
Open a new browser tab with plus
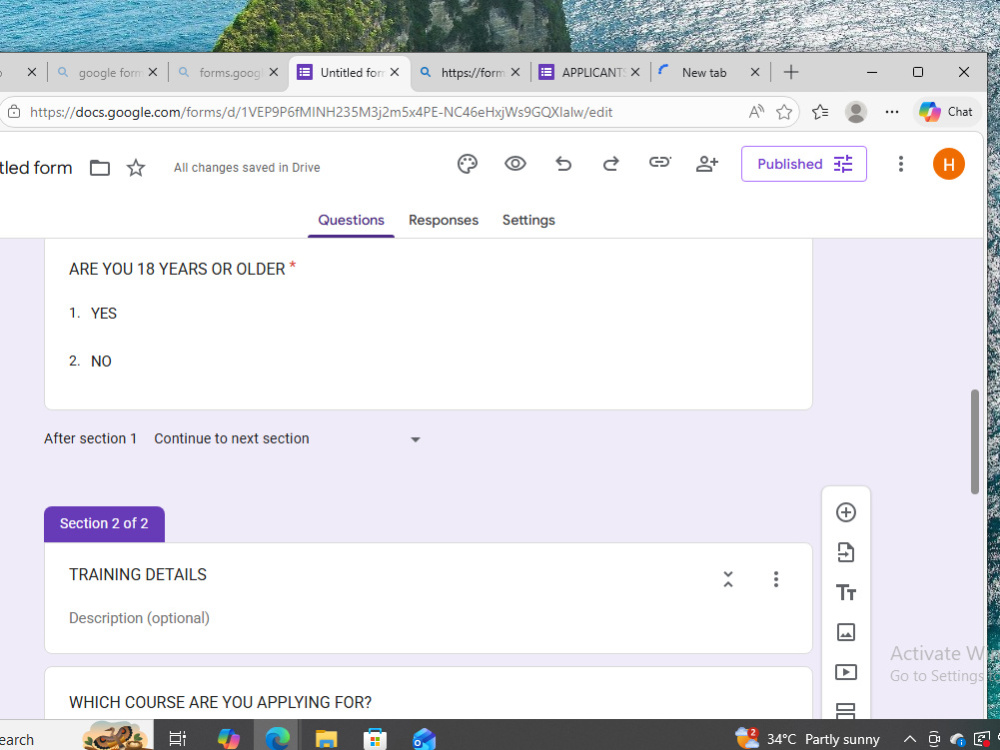click(x=791, y=72)
